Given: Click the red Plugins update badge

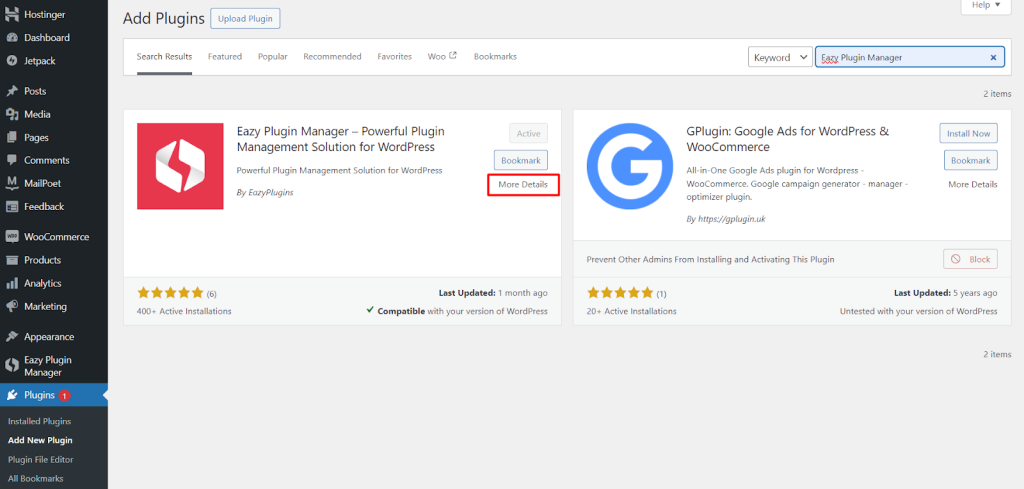Looking at the screenshot, I should [64, 396].
